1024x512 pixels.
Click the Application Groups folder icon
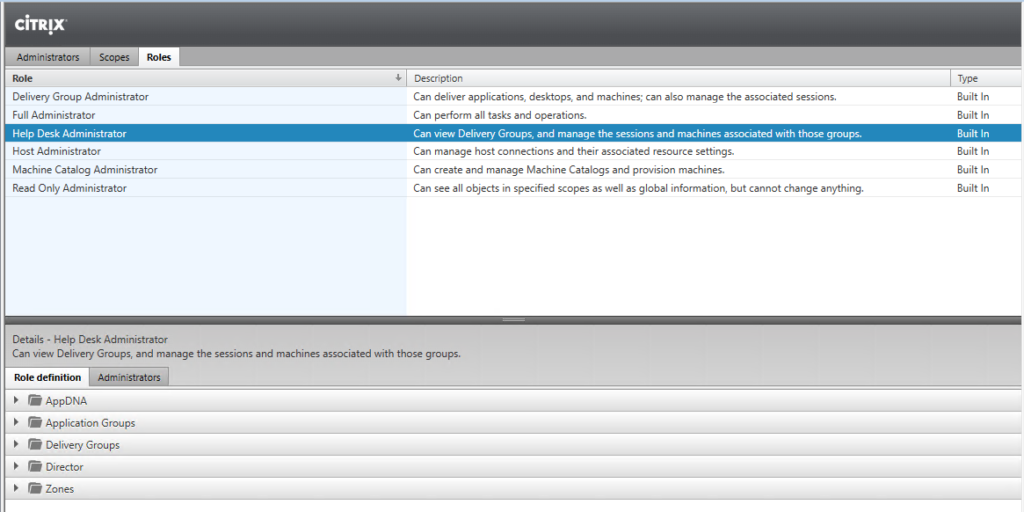[35, 423]
